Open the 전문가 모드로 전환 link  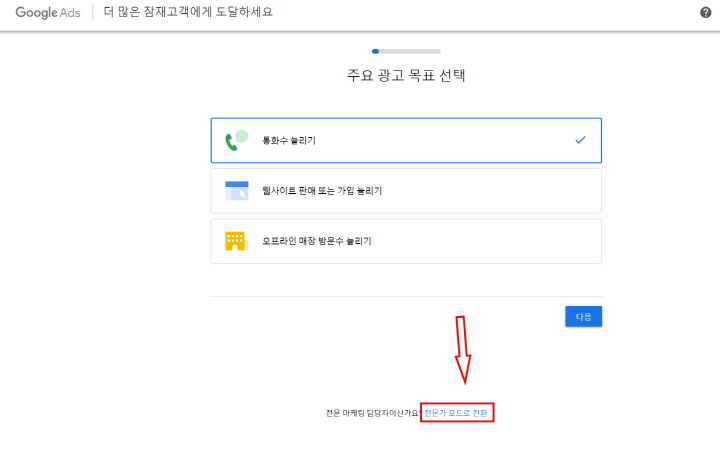[x=456, y=413]
